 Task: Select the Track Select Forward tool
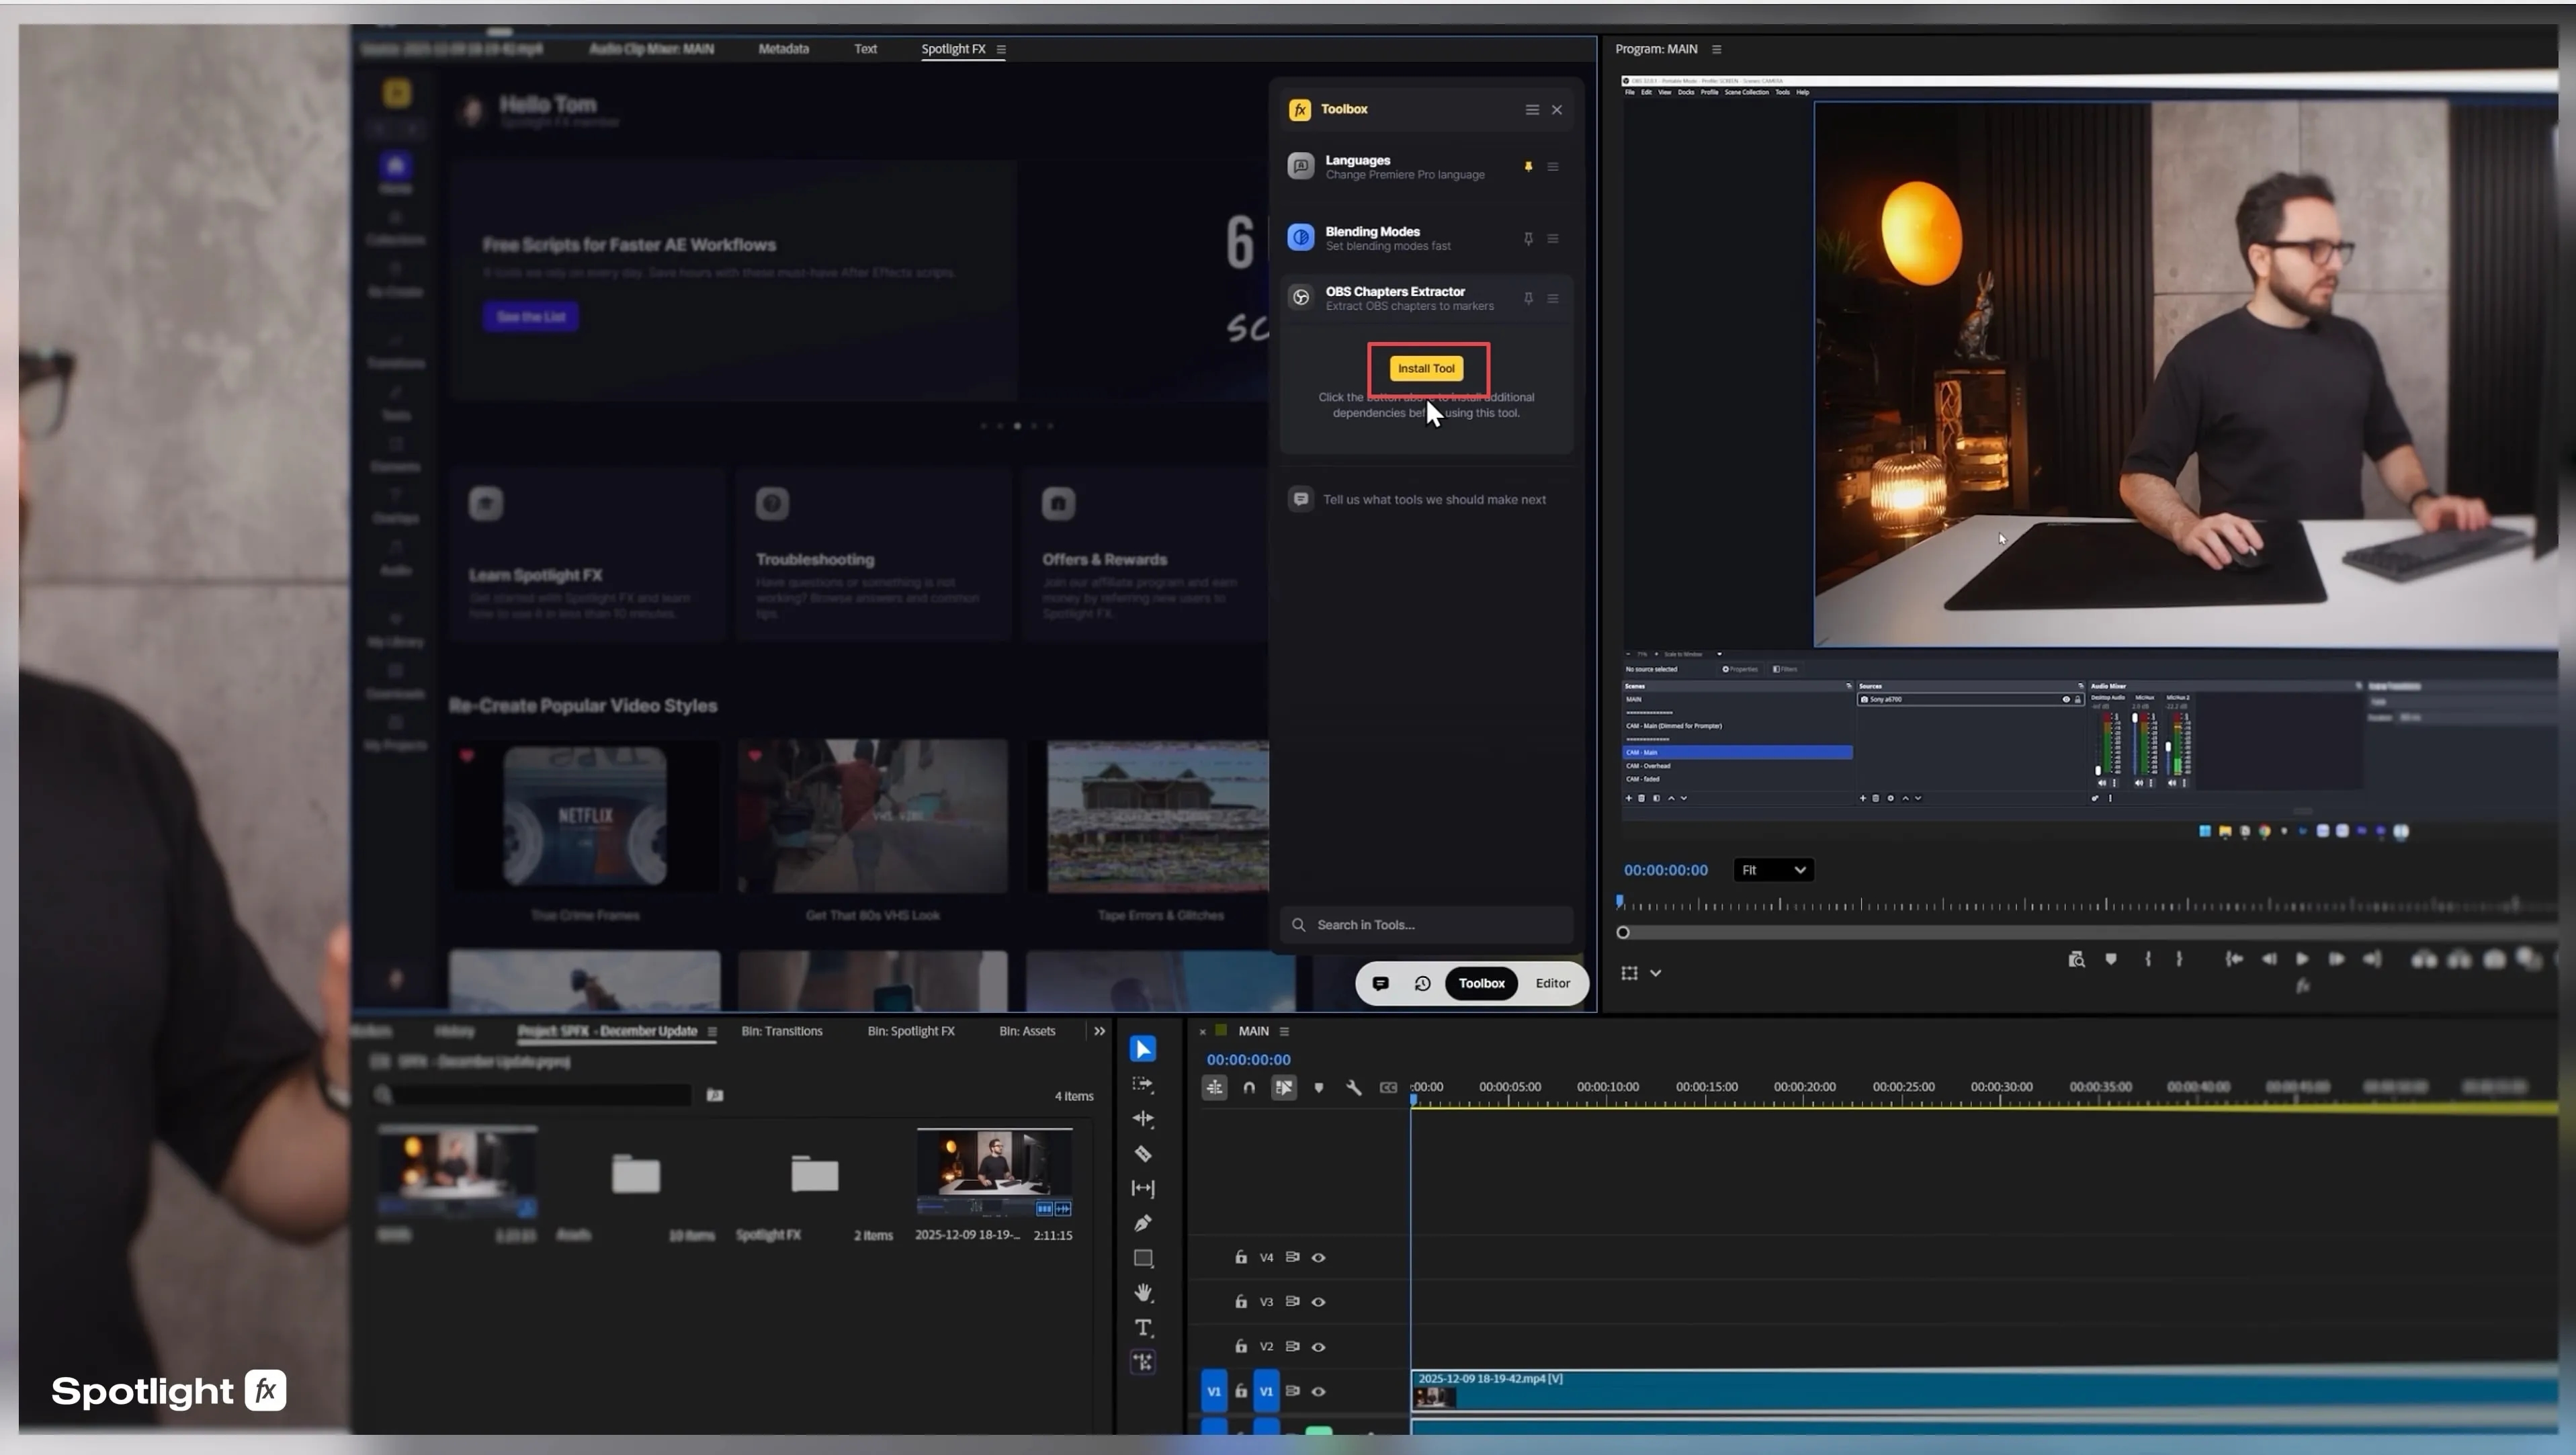[1143, 1084]
